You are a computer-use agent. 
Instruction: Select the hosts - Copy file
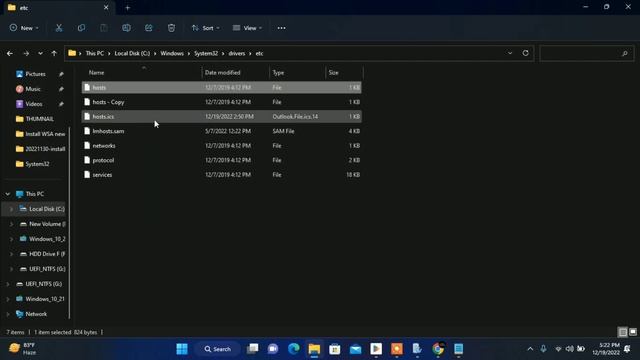(221, 102)
